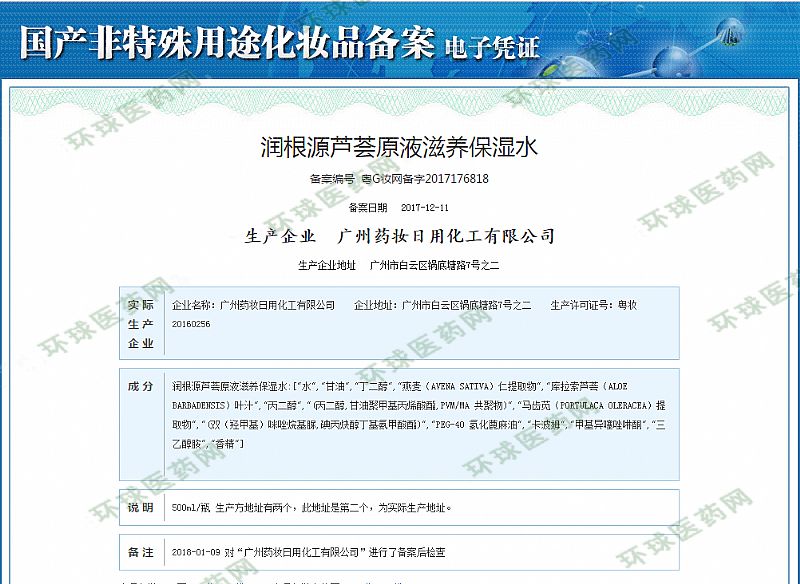The image size is (800, 584).
Task: Click the 备注 section label
Action: pos(140,552)
